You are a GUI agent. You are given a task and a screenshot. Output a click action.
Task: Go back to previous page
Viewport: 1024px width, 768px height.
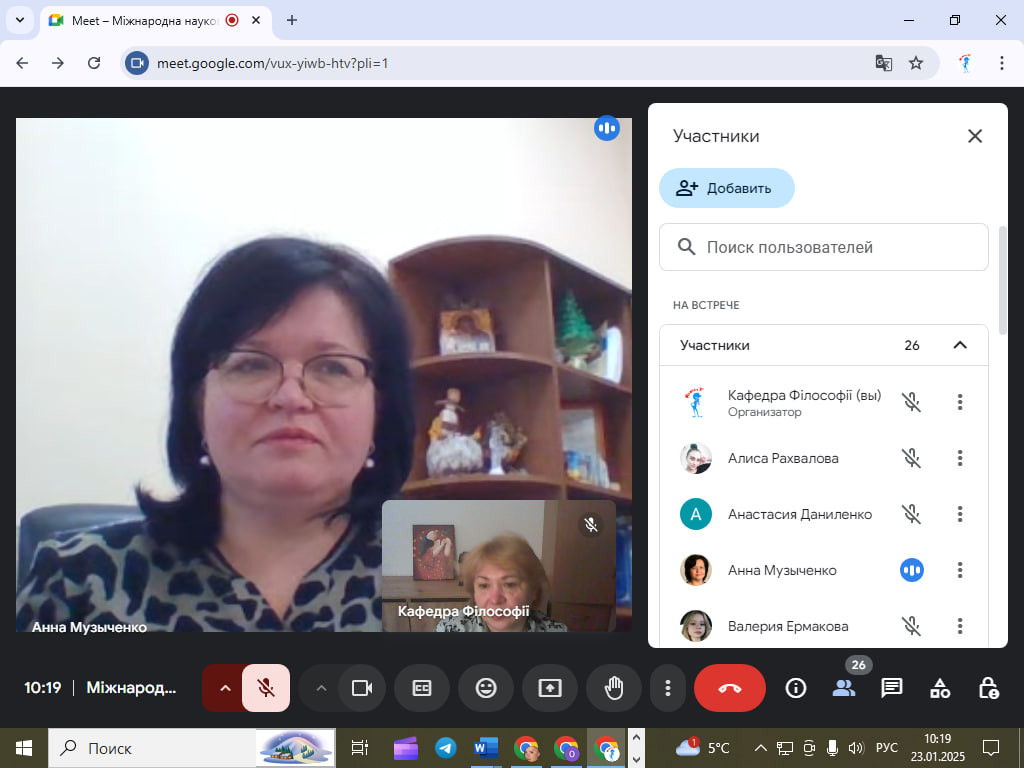coord(22,63)
